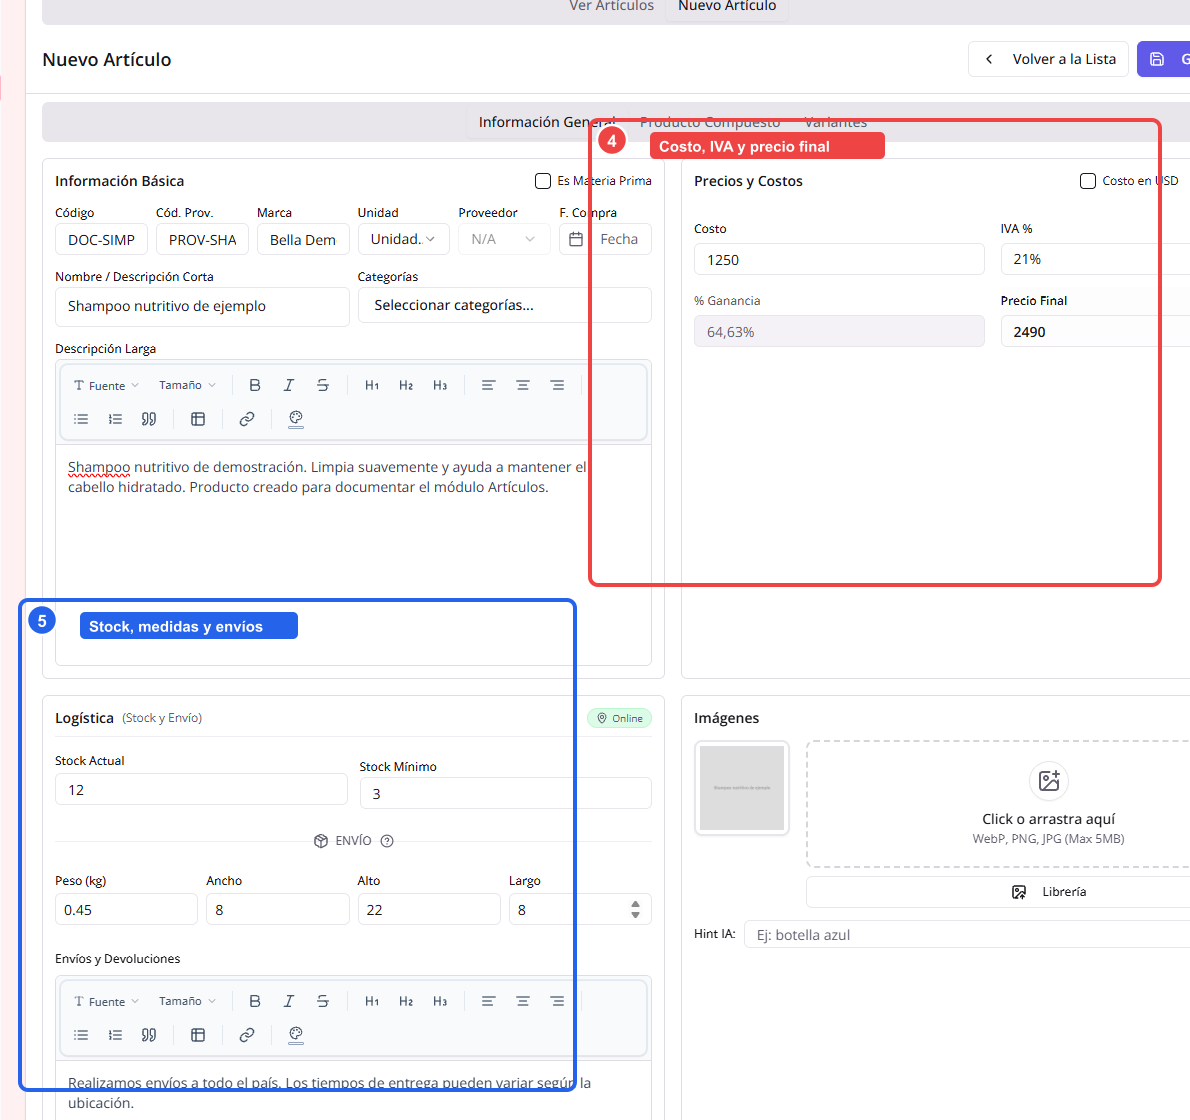This screenshot has height=1120, width=1190.
Task: Open the Información General tab
Action: coord(546,122)
